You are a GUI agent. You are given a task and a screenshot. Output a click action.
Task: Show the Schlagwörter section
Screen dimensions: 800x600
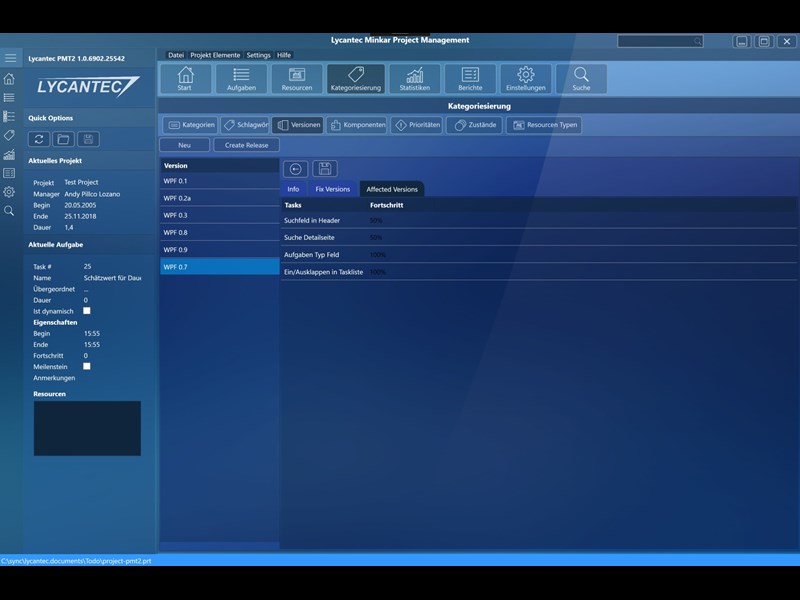coord(245,125)
